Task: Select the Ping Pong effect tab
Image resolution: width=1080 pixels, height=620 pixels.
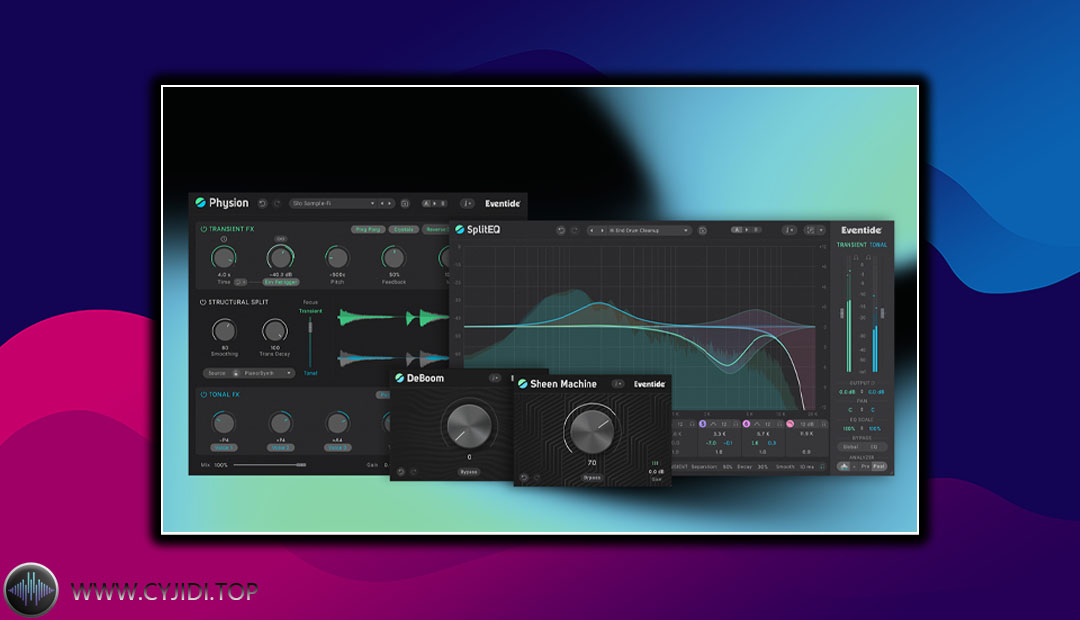Action: (x=368, y=229)
